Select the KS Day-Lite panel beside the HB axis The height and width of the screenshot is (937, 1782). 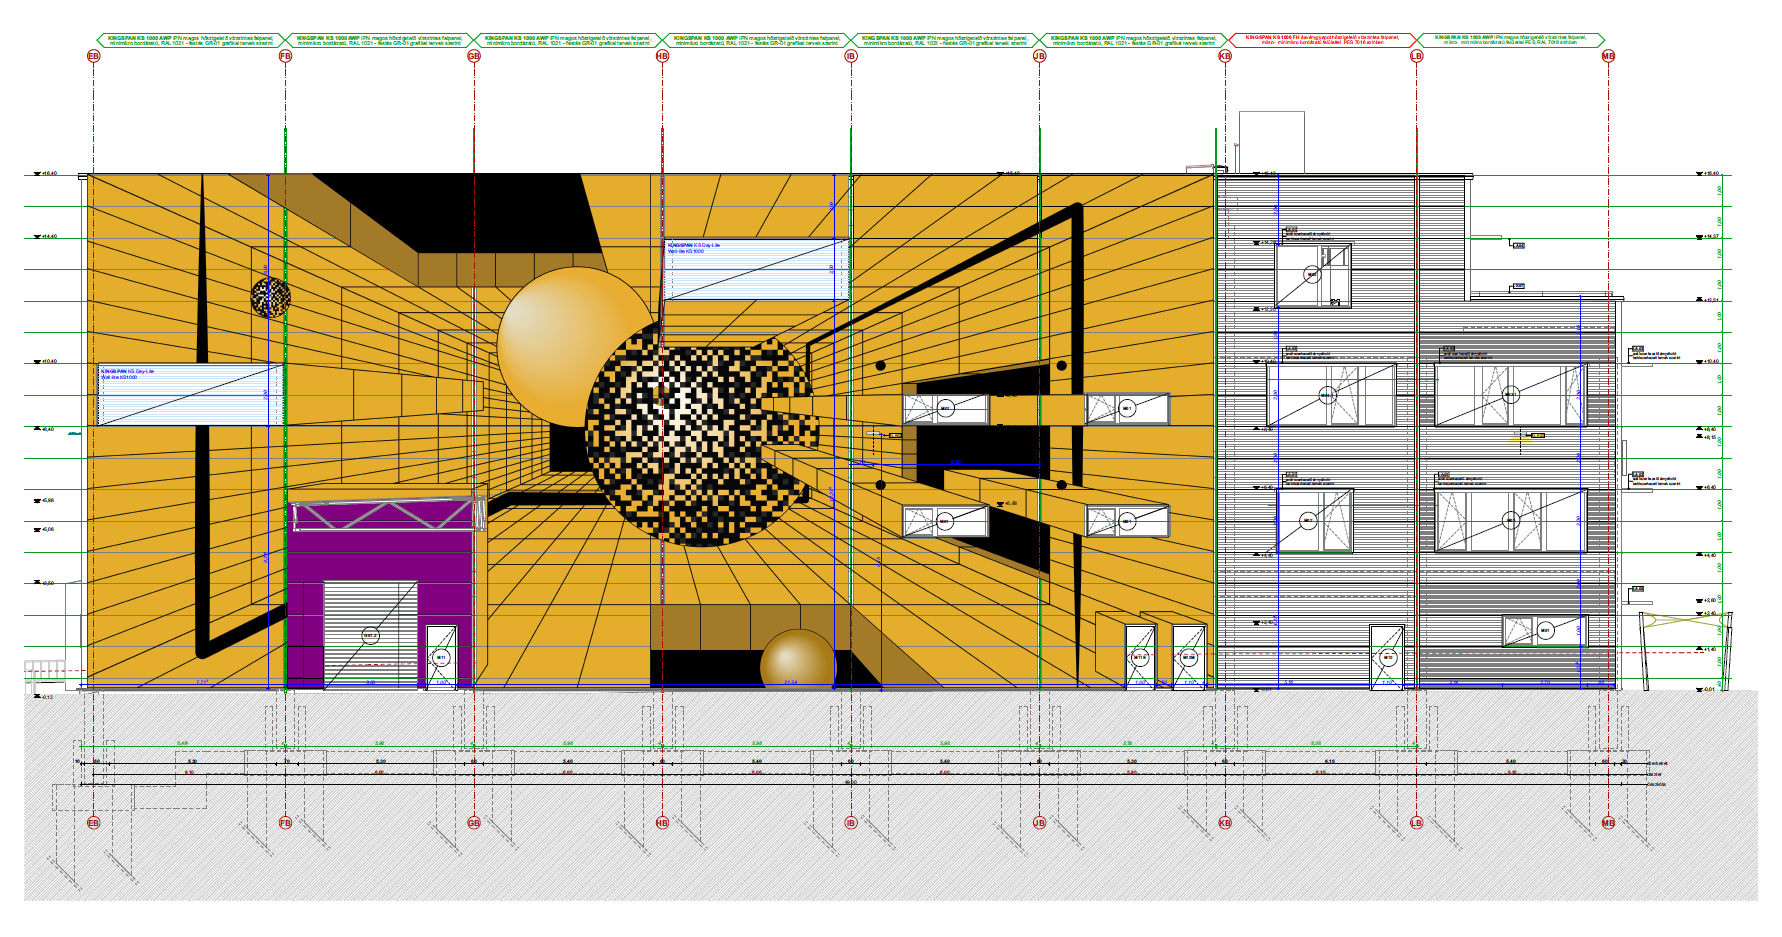click(x=750, y=269)
